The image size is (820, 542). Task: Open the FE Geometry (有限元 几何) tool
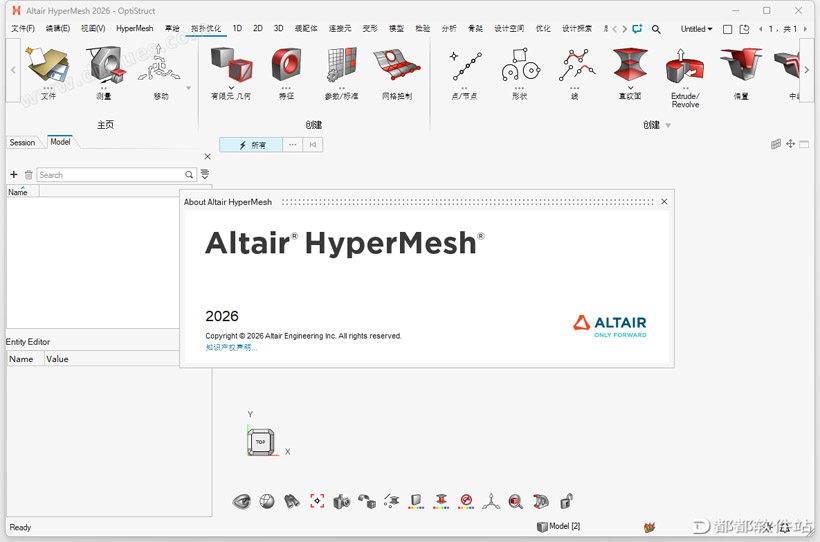(x=231, y=64)
